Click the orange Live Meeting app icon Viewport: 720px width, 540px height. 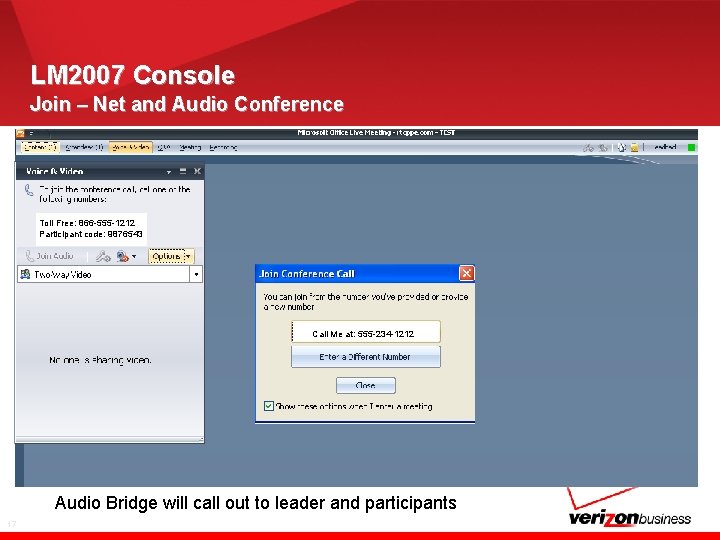[x=20, y=133]
